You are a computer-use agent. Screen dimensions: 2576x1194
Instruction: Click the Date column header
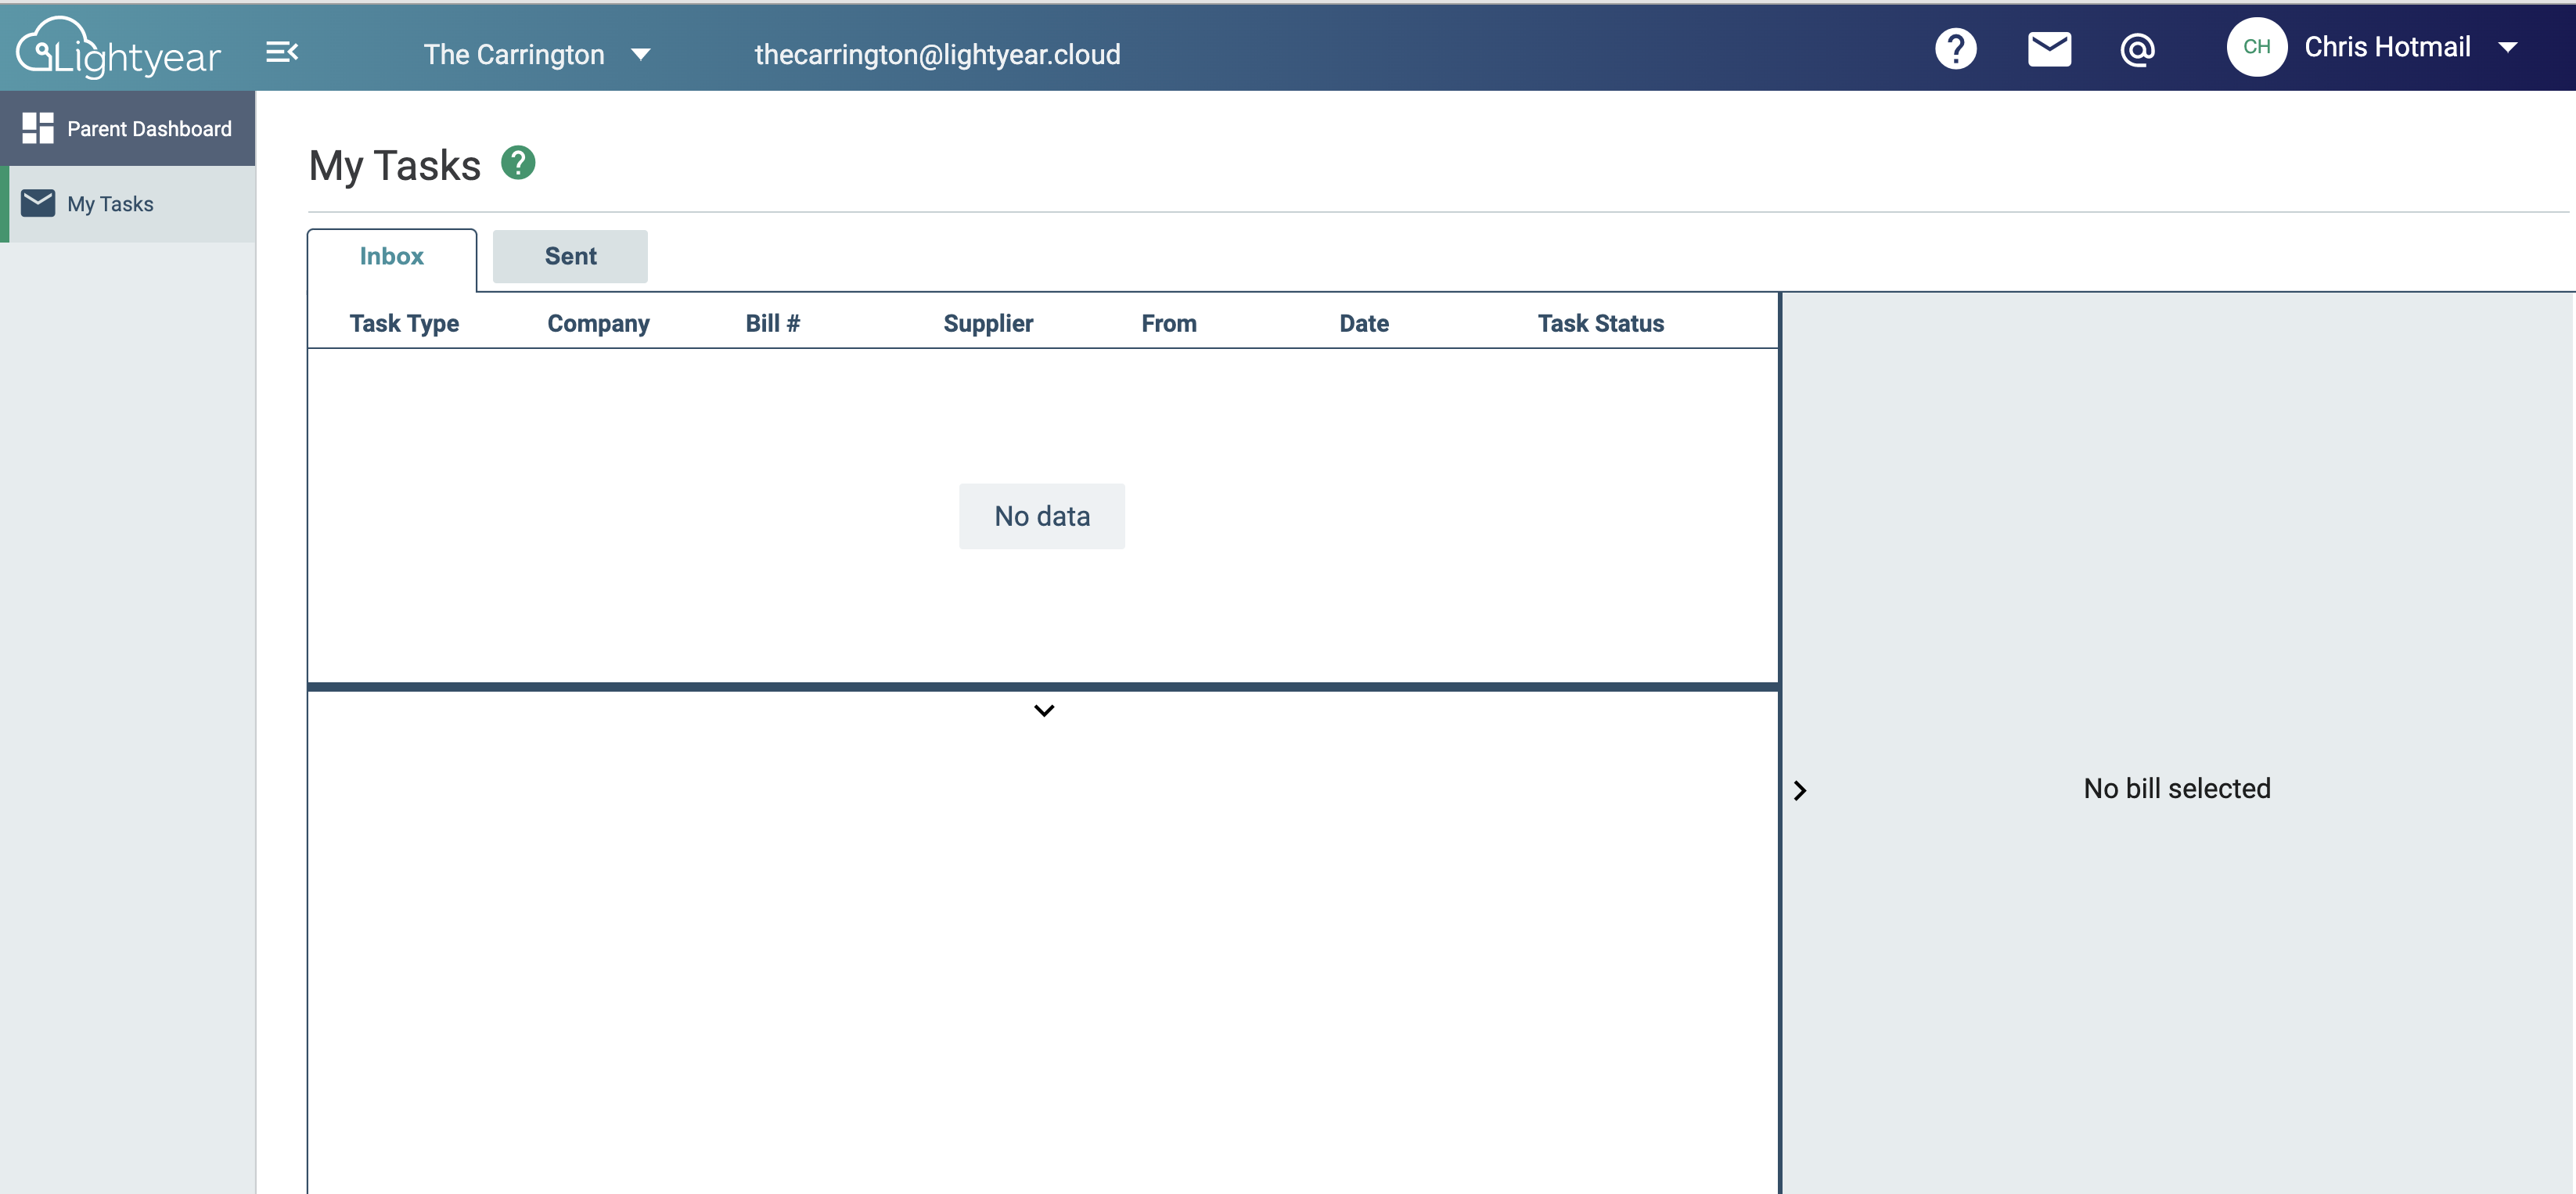pyautogui.click(x=1363, y=323)
